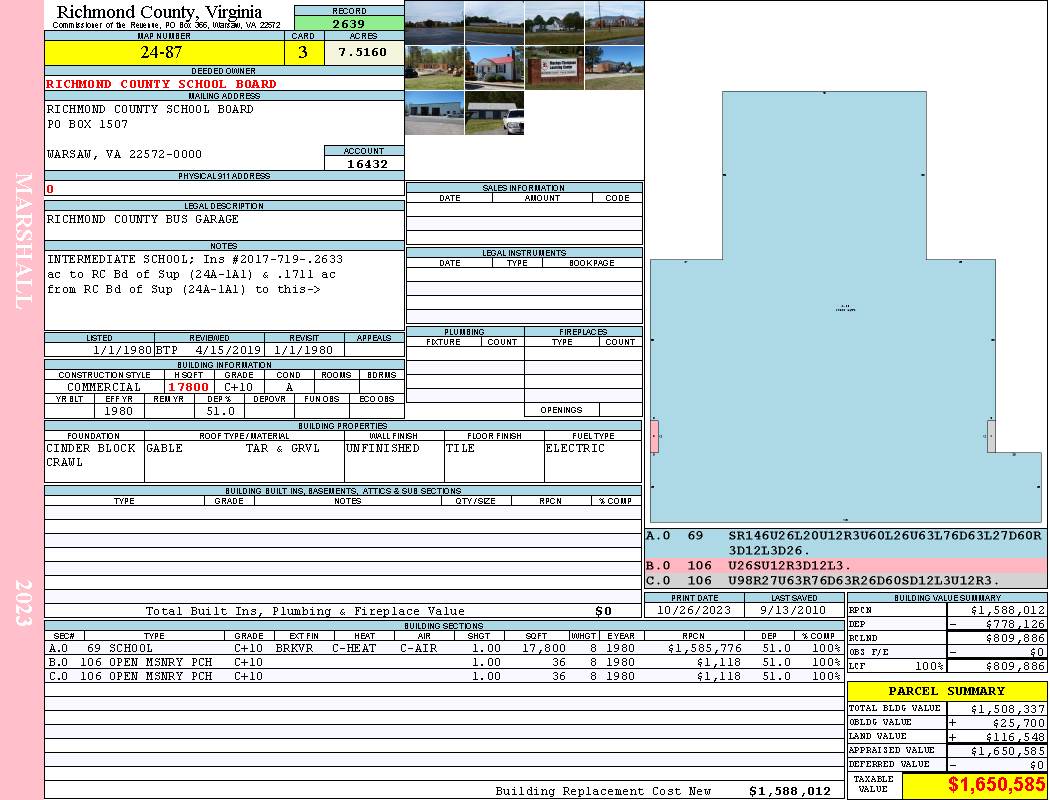
Task: Click the yellow PARCEL SUMMARY header
Action: tap(946, 691)
